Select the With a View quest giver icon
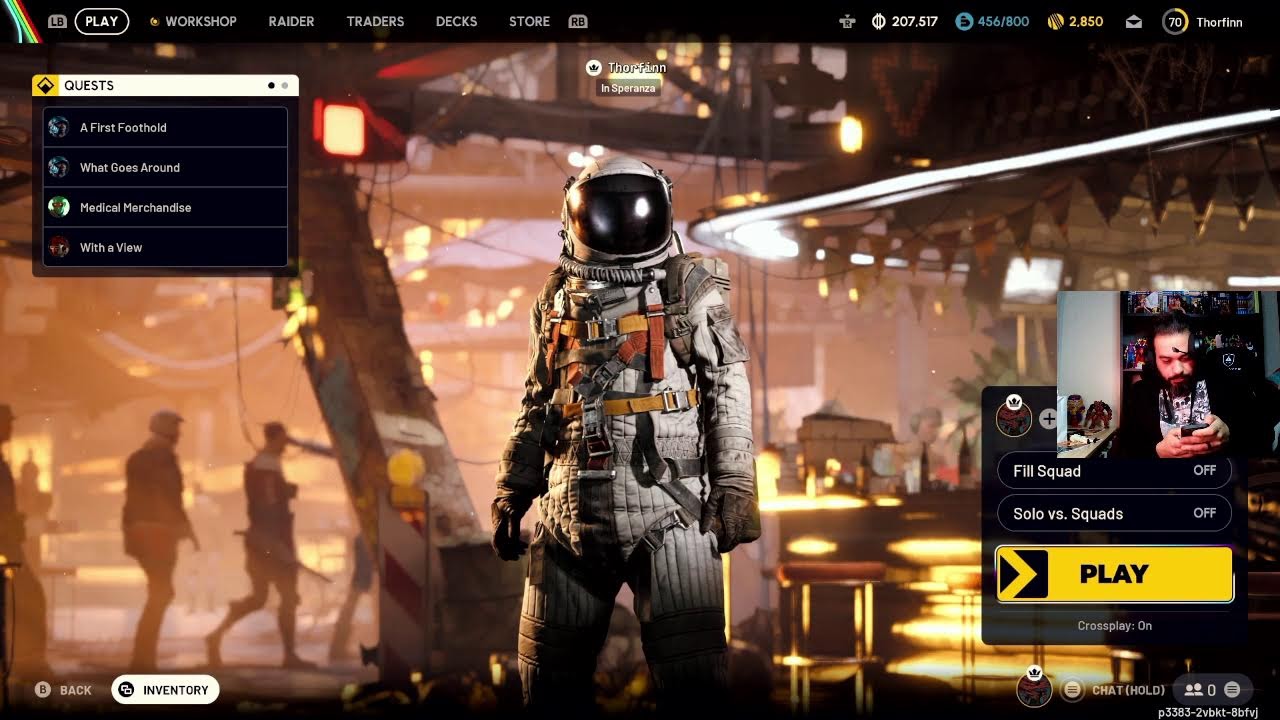 point(59,247)
